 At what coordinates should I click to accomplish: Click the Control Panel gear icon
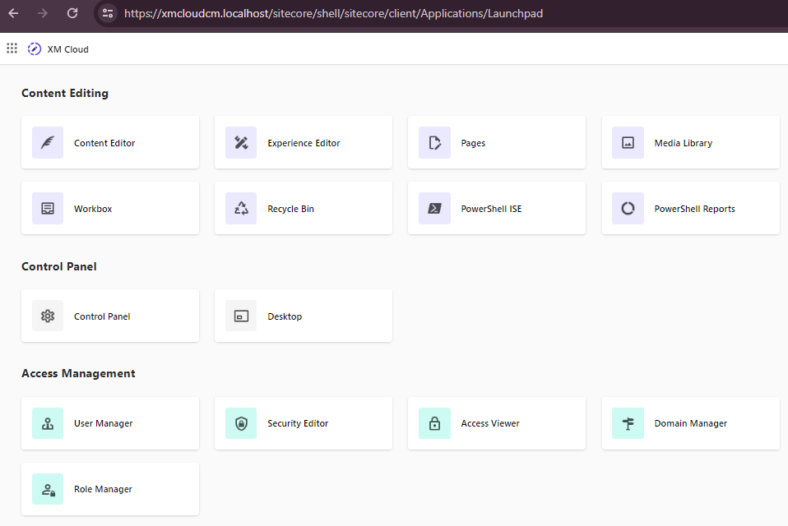click(x=48, y=316)
